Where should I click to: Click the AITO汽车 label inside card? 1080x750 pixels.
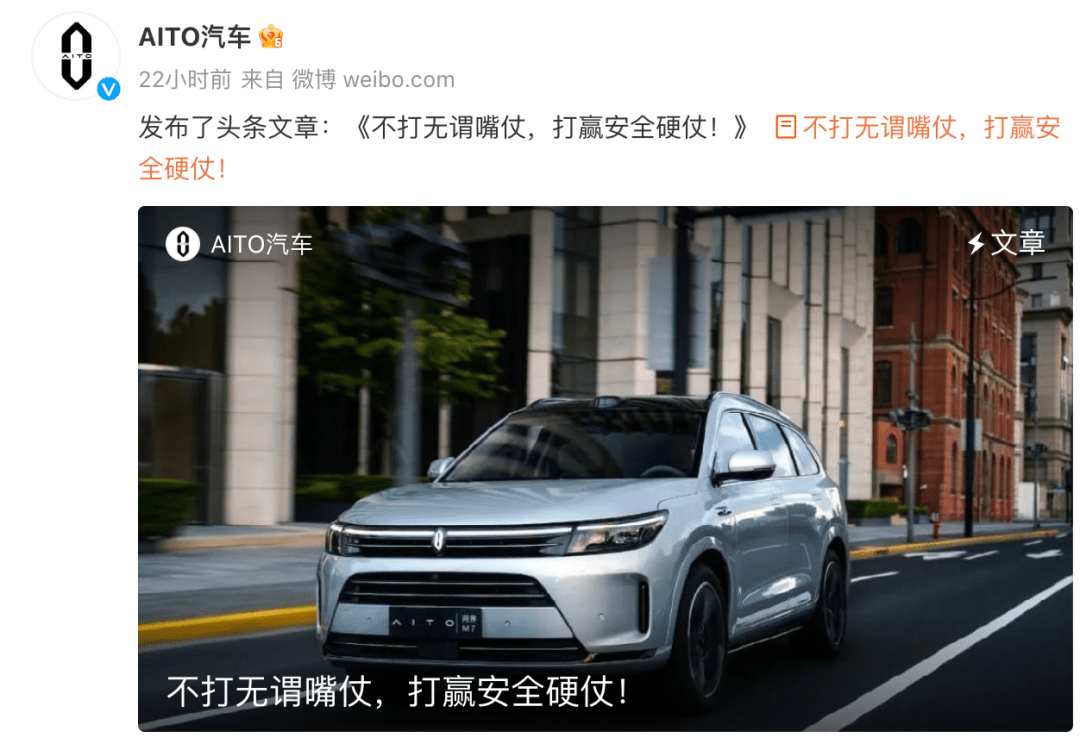262,244
